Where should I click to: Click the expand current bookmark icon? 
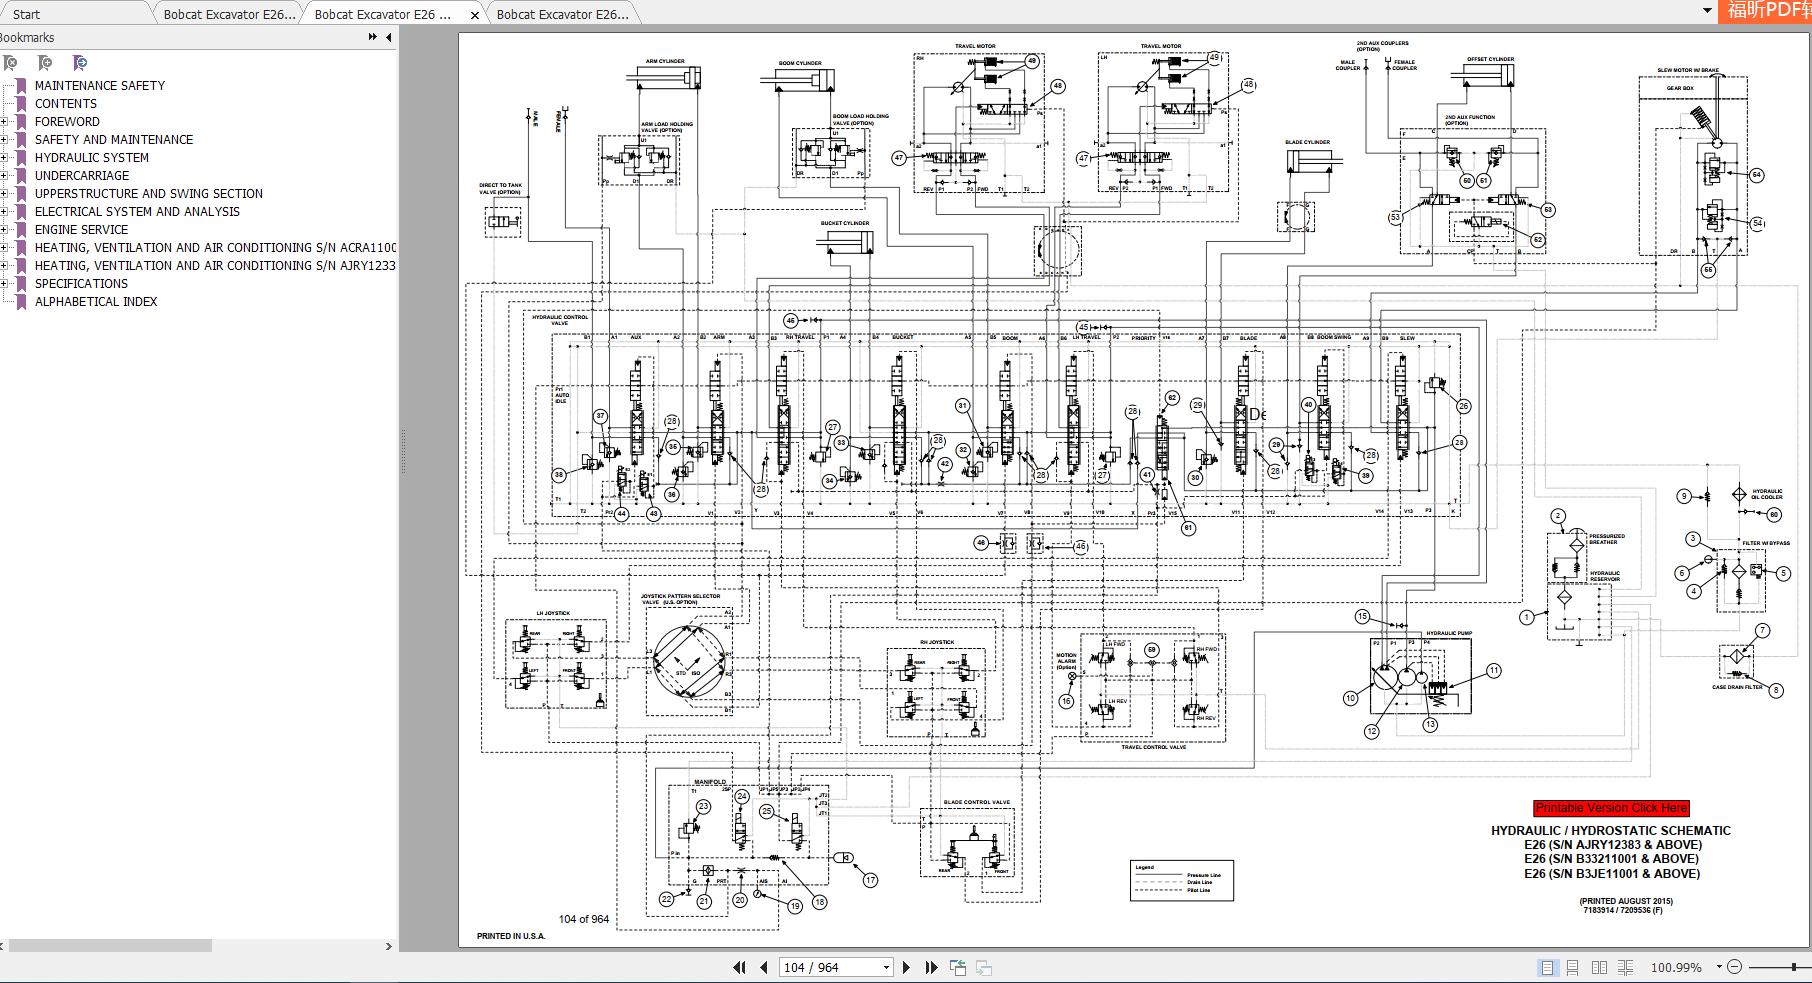pos(79,62)
